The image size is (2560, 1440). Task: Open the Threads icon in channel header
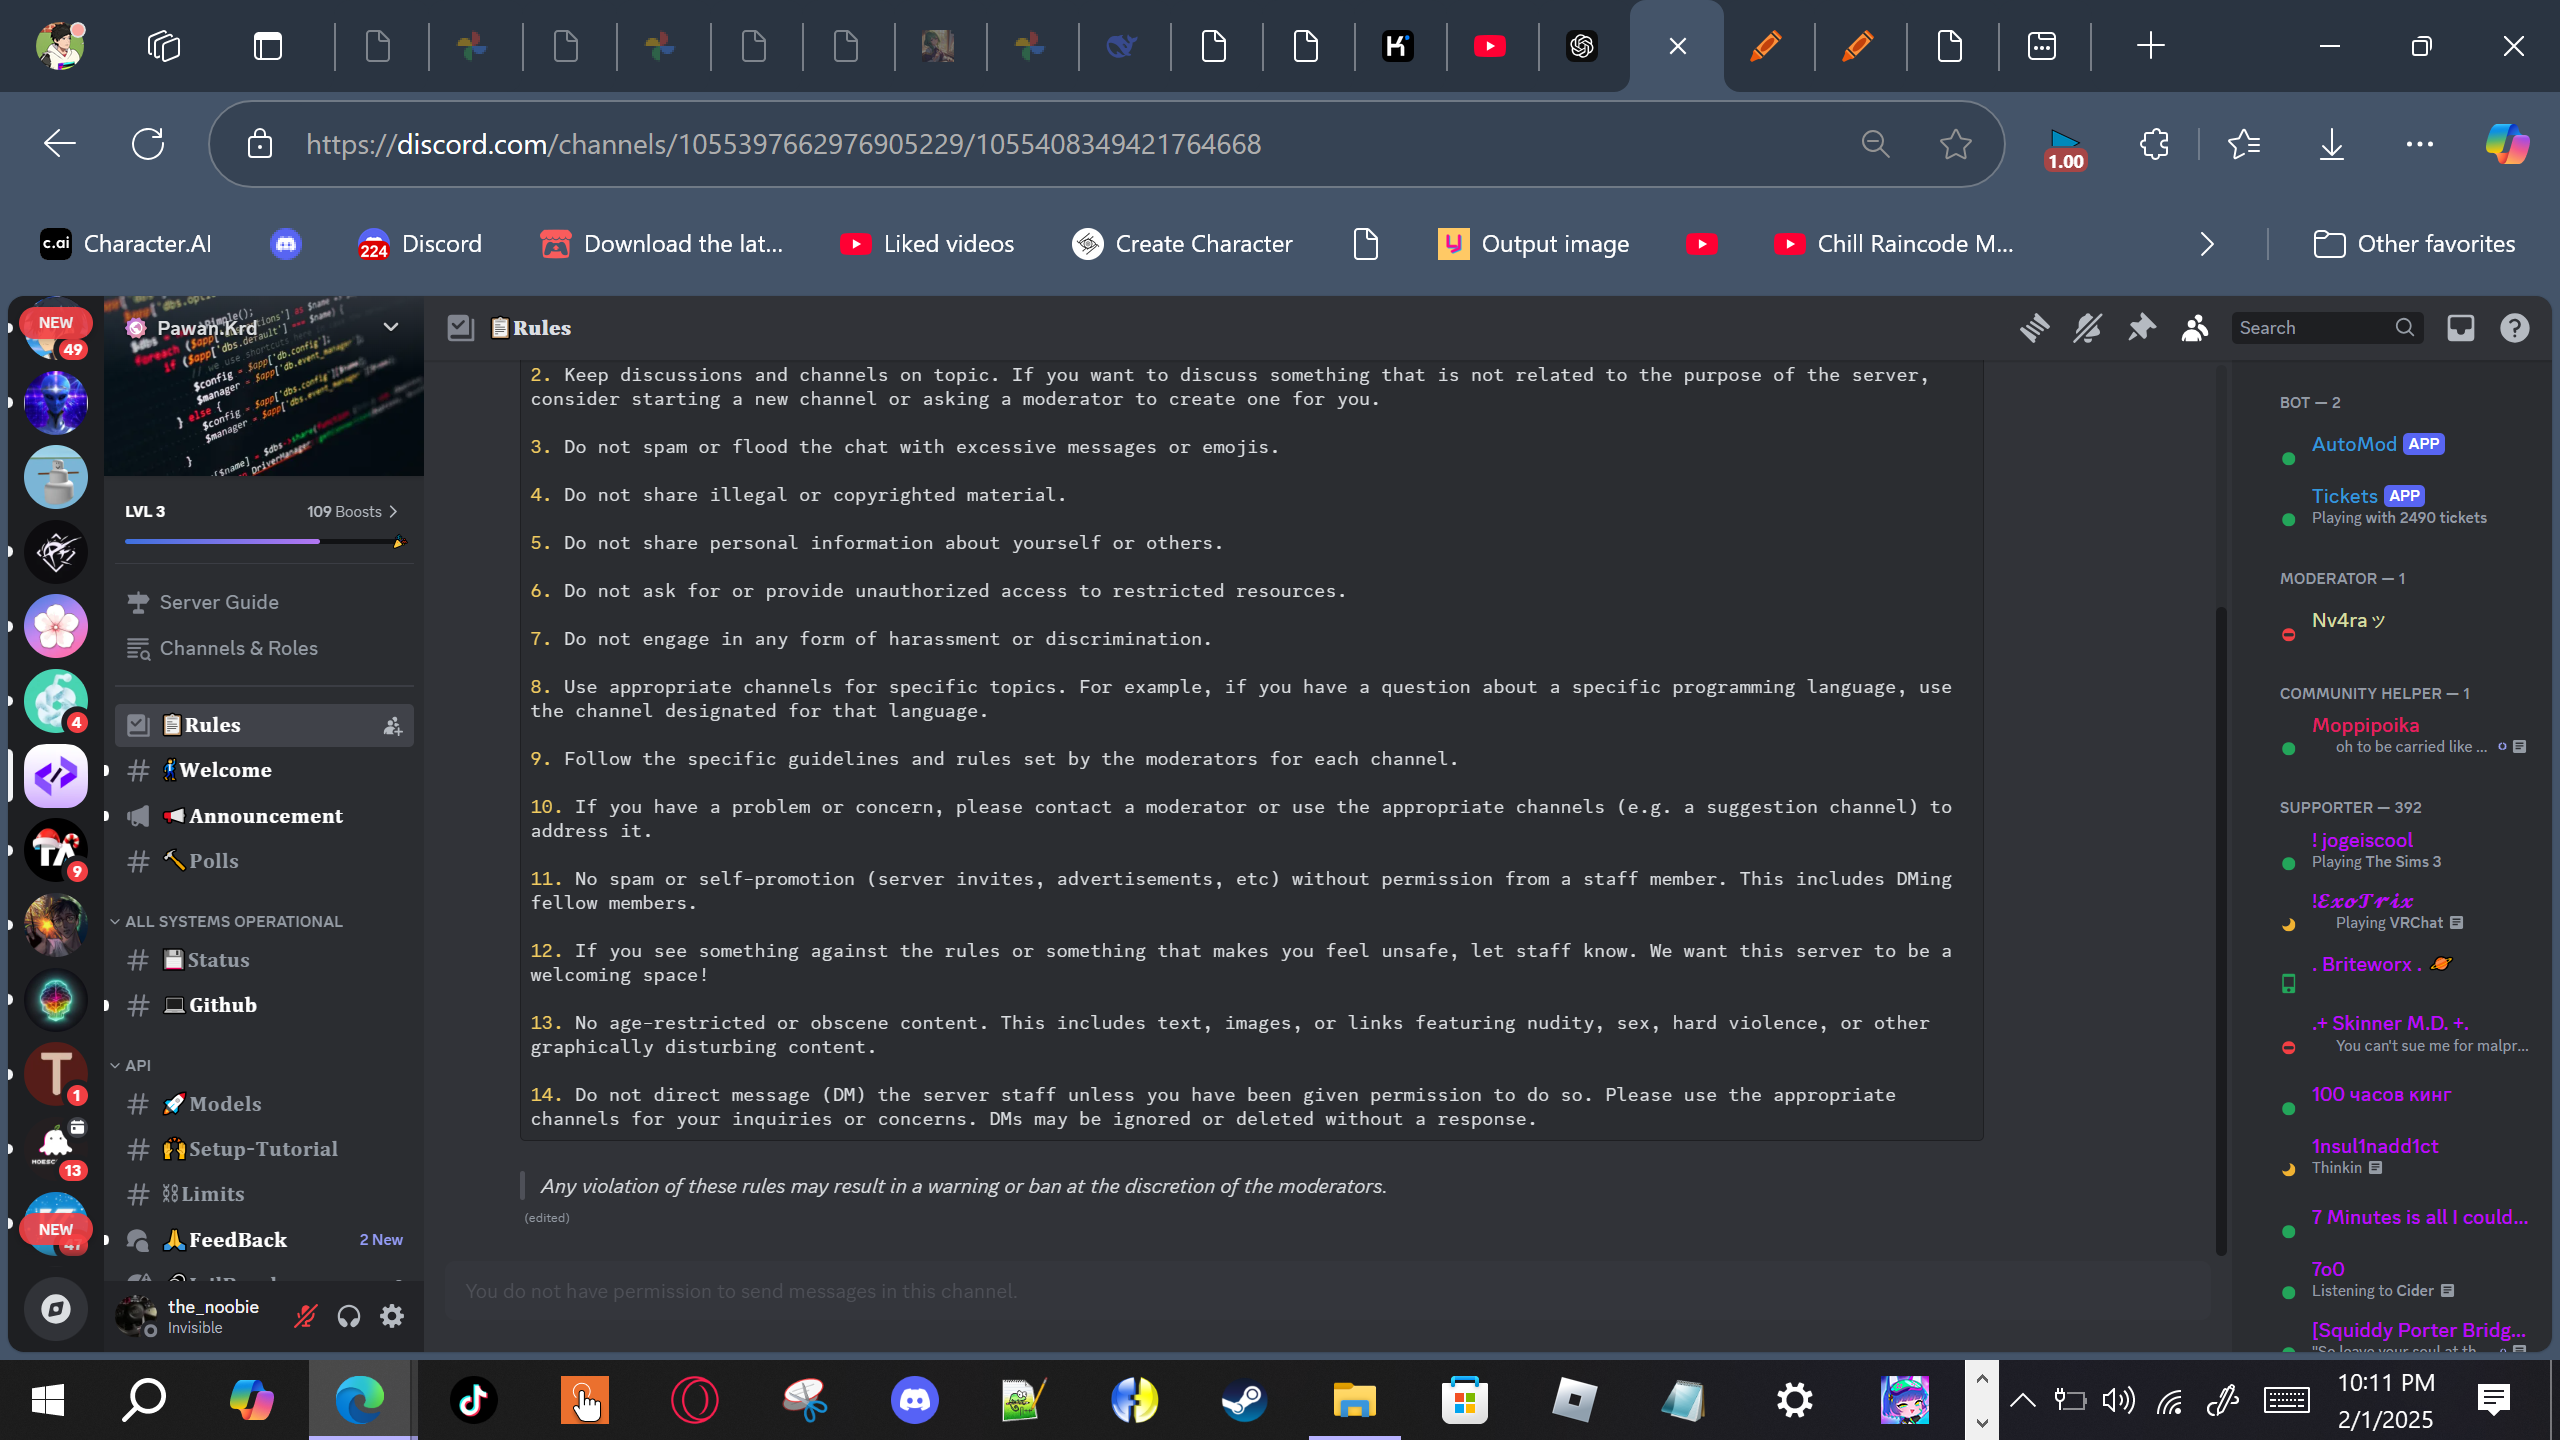coord(2033,328)
